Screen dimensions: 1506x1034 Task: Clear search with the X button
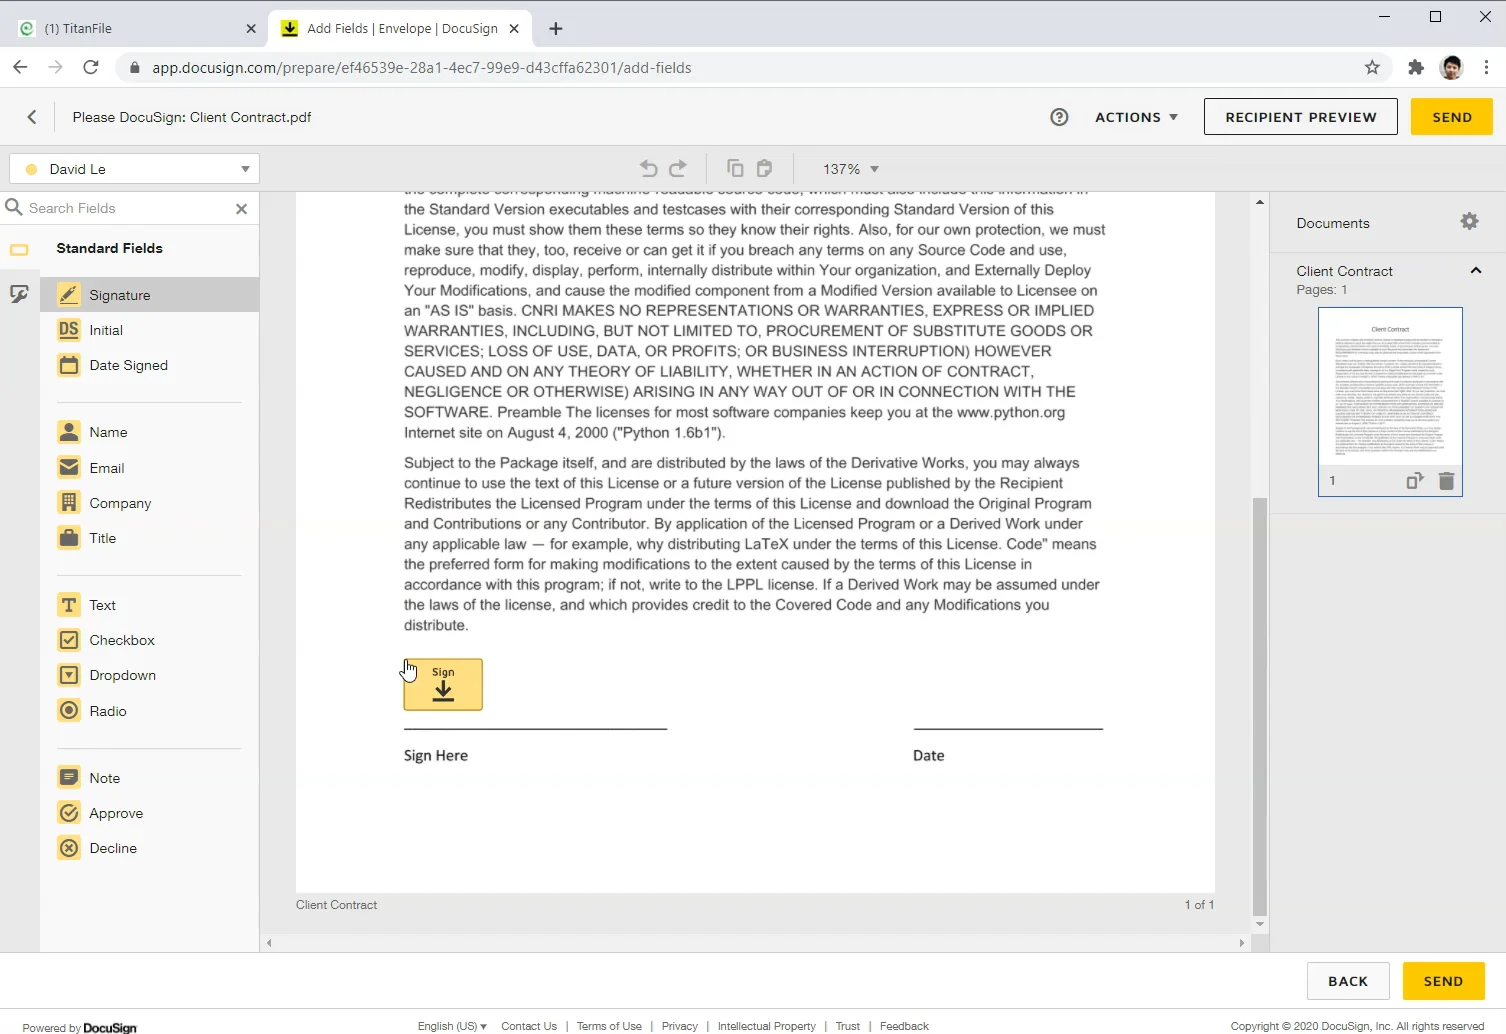pos(241,208)
